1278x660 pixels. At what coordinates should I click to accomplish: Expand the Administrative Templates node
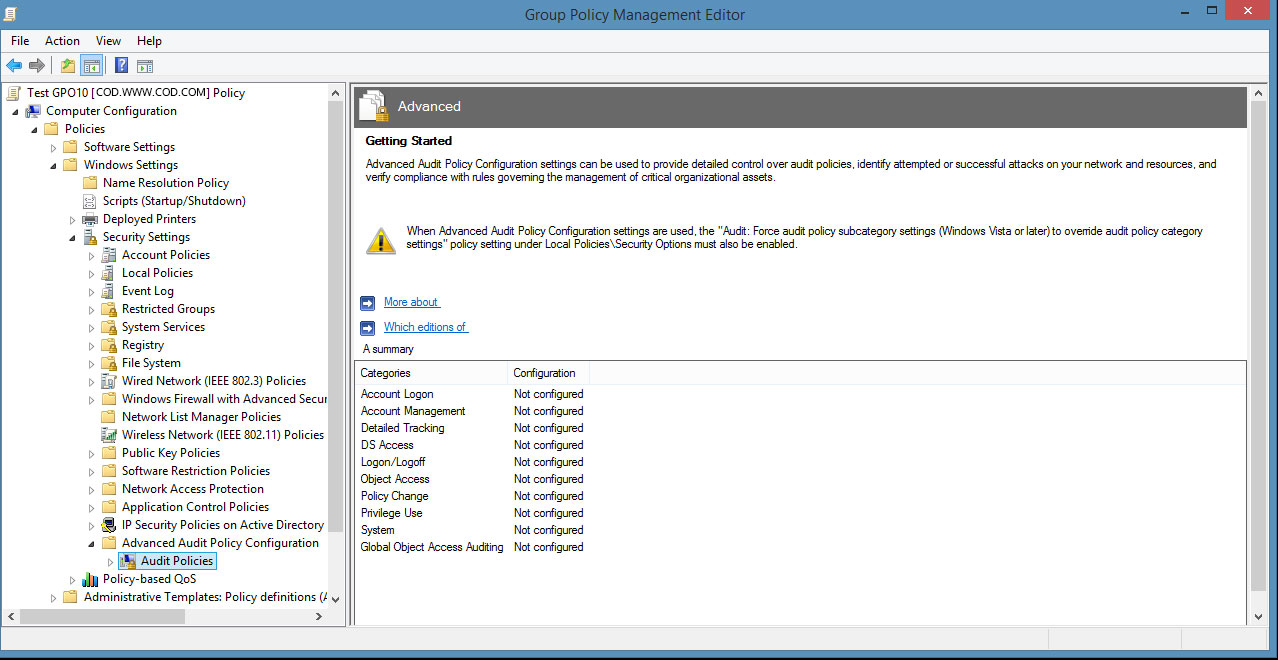pos(53,597)
